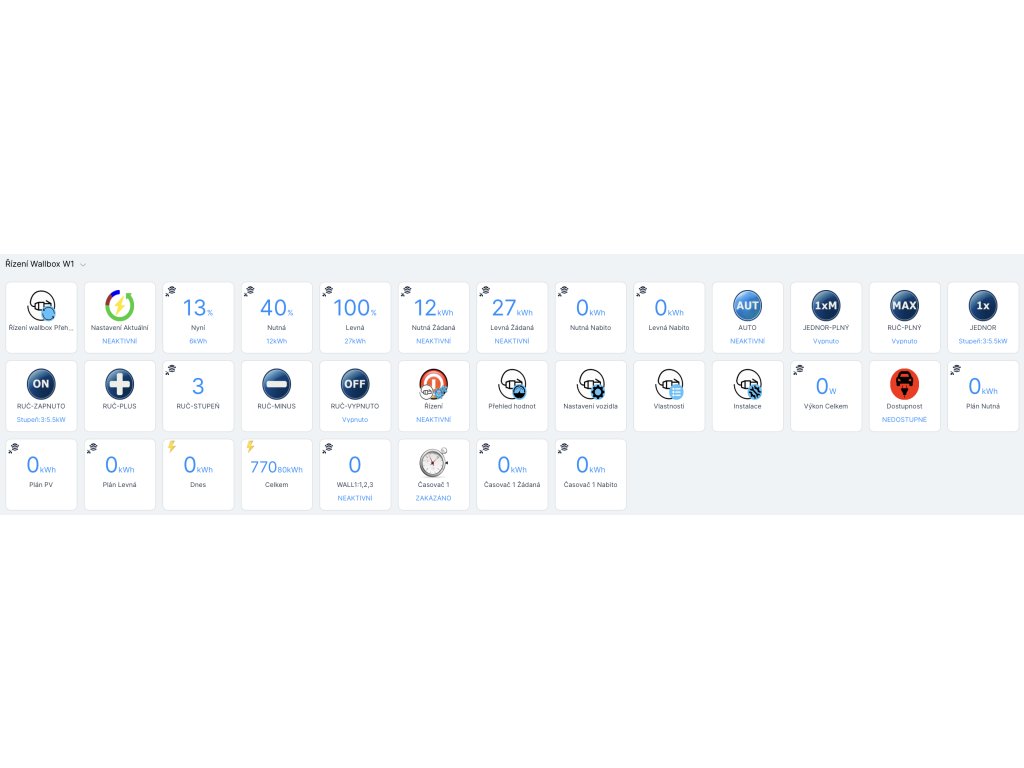Viewport: 1024px width, 768px height.
Task: Click the Dnes energy tile
Action: pyautogui.click(x=198, y=474)
